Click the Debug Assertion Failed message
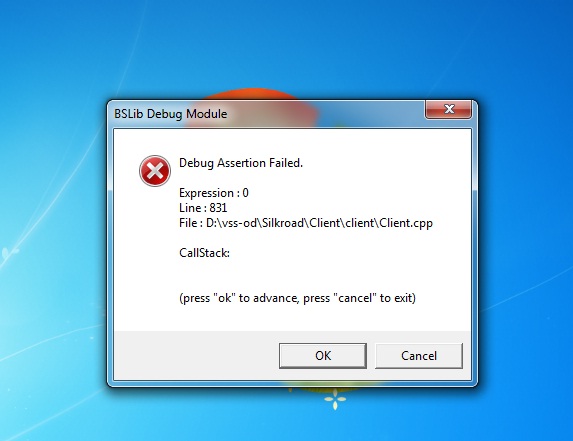The width and height of the screenshot is (573, 441). (241, 163)
